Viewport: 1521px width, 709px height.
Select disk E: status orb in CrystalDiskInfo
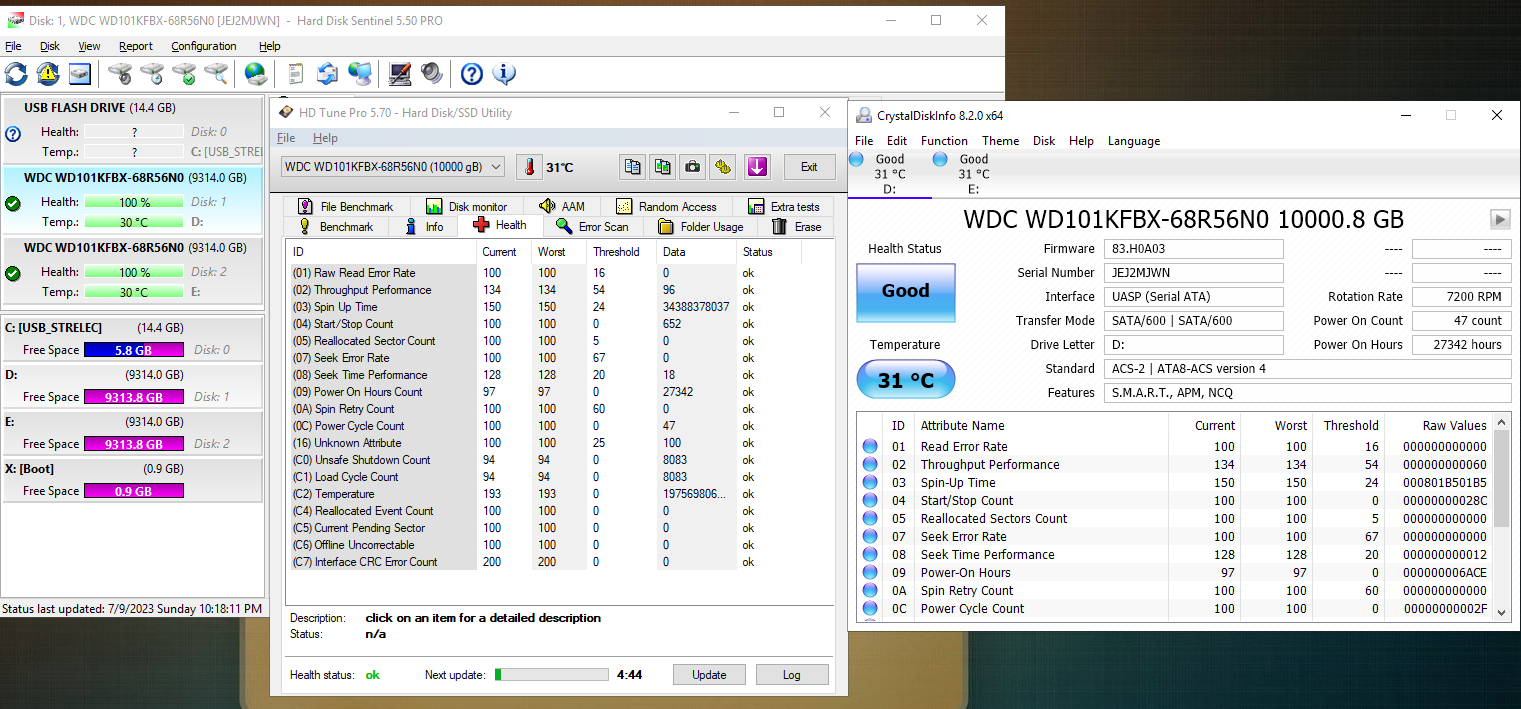point(940,159)
